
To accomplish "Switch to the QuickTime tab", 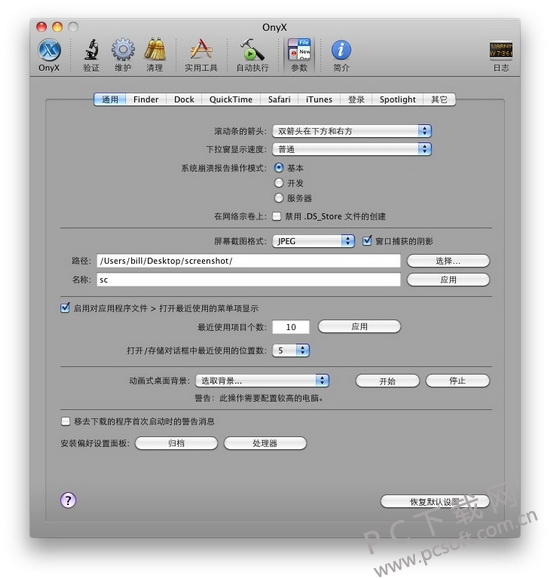I will coord(231,99).
